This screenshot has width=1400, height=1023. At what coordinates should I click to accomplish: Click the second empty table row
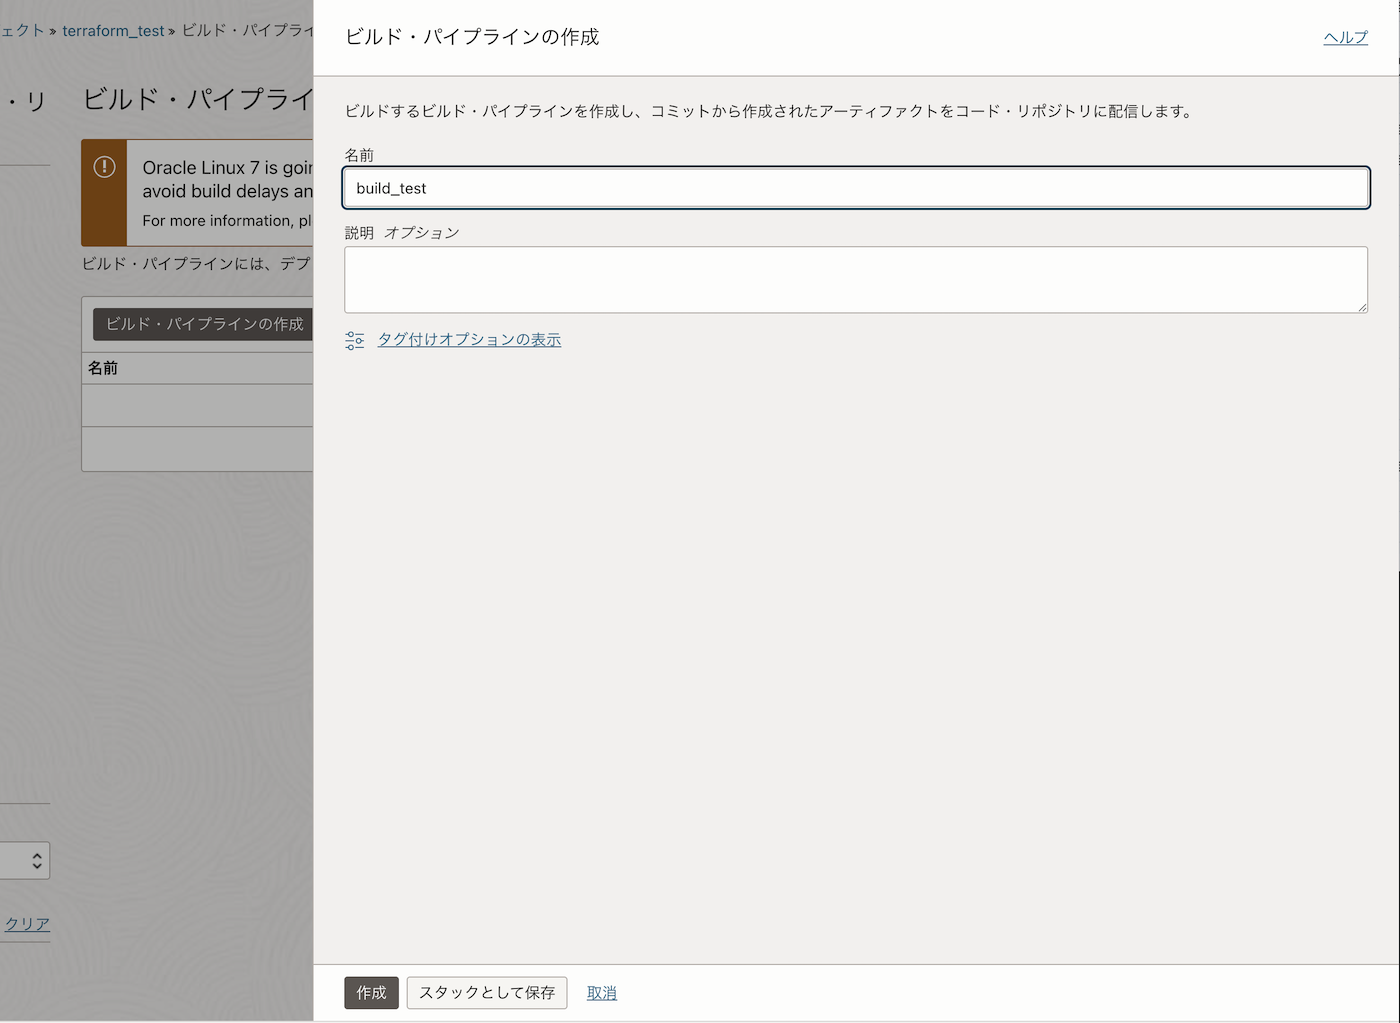point(197,449)
